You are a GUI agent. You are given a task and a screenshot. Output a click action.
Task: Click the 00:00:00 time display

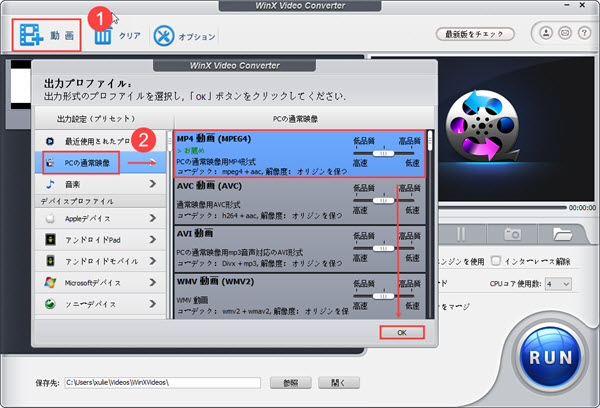pyautogui.click(x=582, y=207)
